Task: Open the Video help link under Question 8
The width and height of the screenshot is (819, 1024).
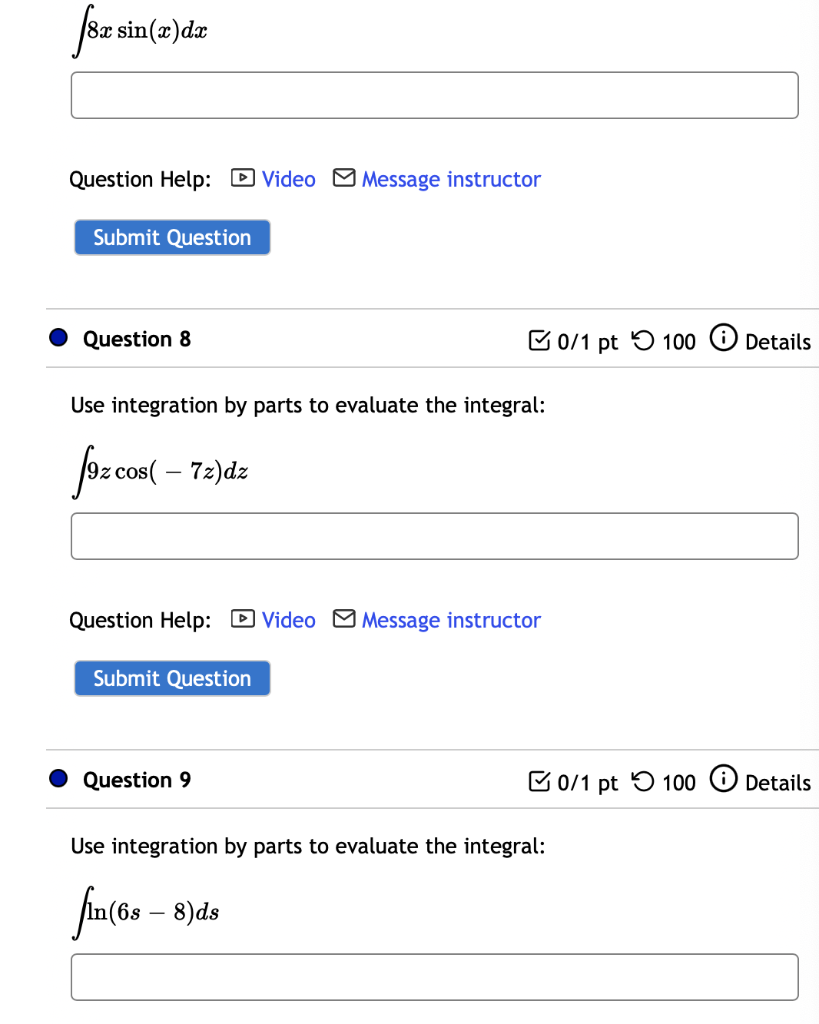Action: (x=288, y=620)
